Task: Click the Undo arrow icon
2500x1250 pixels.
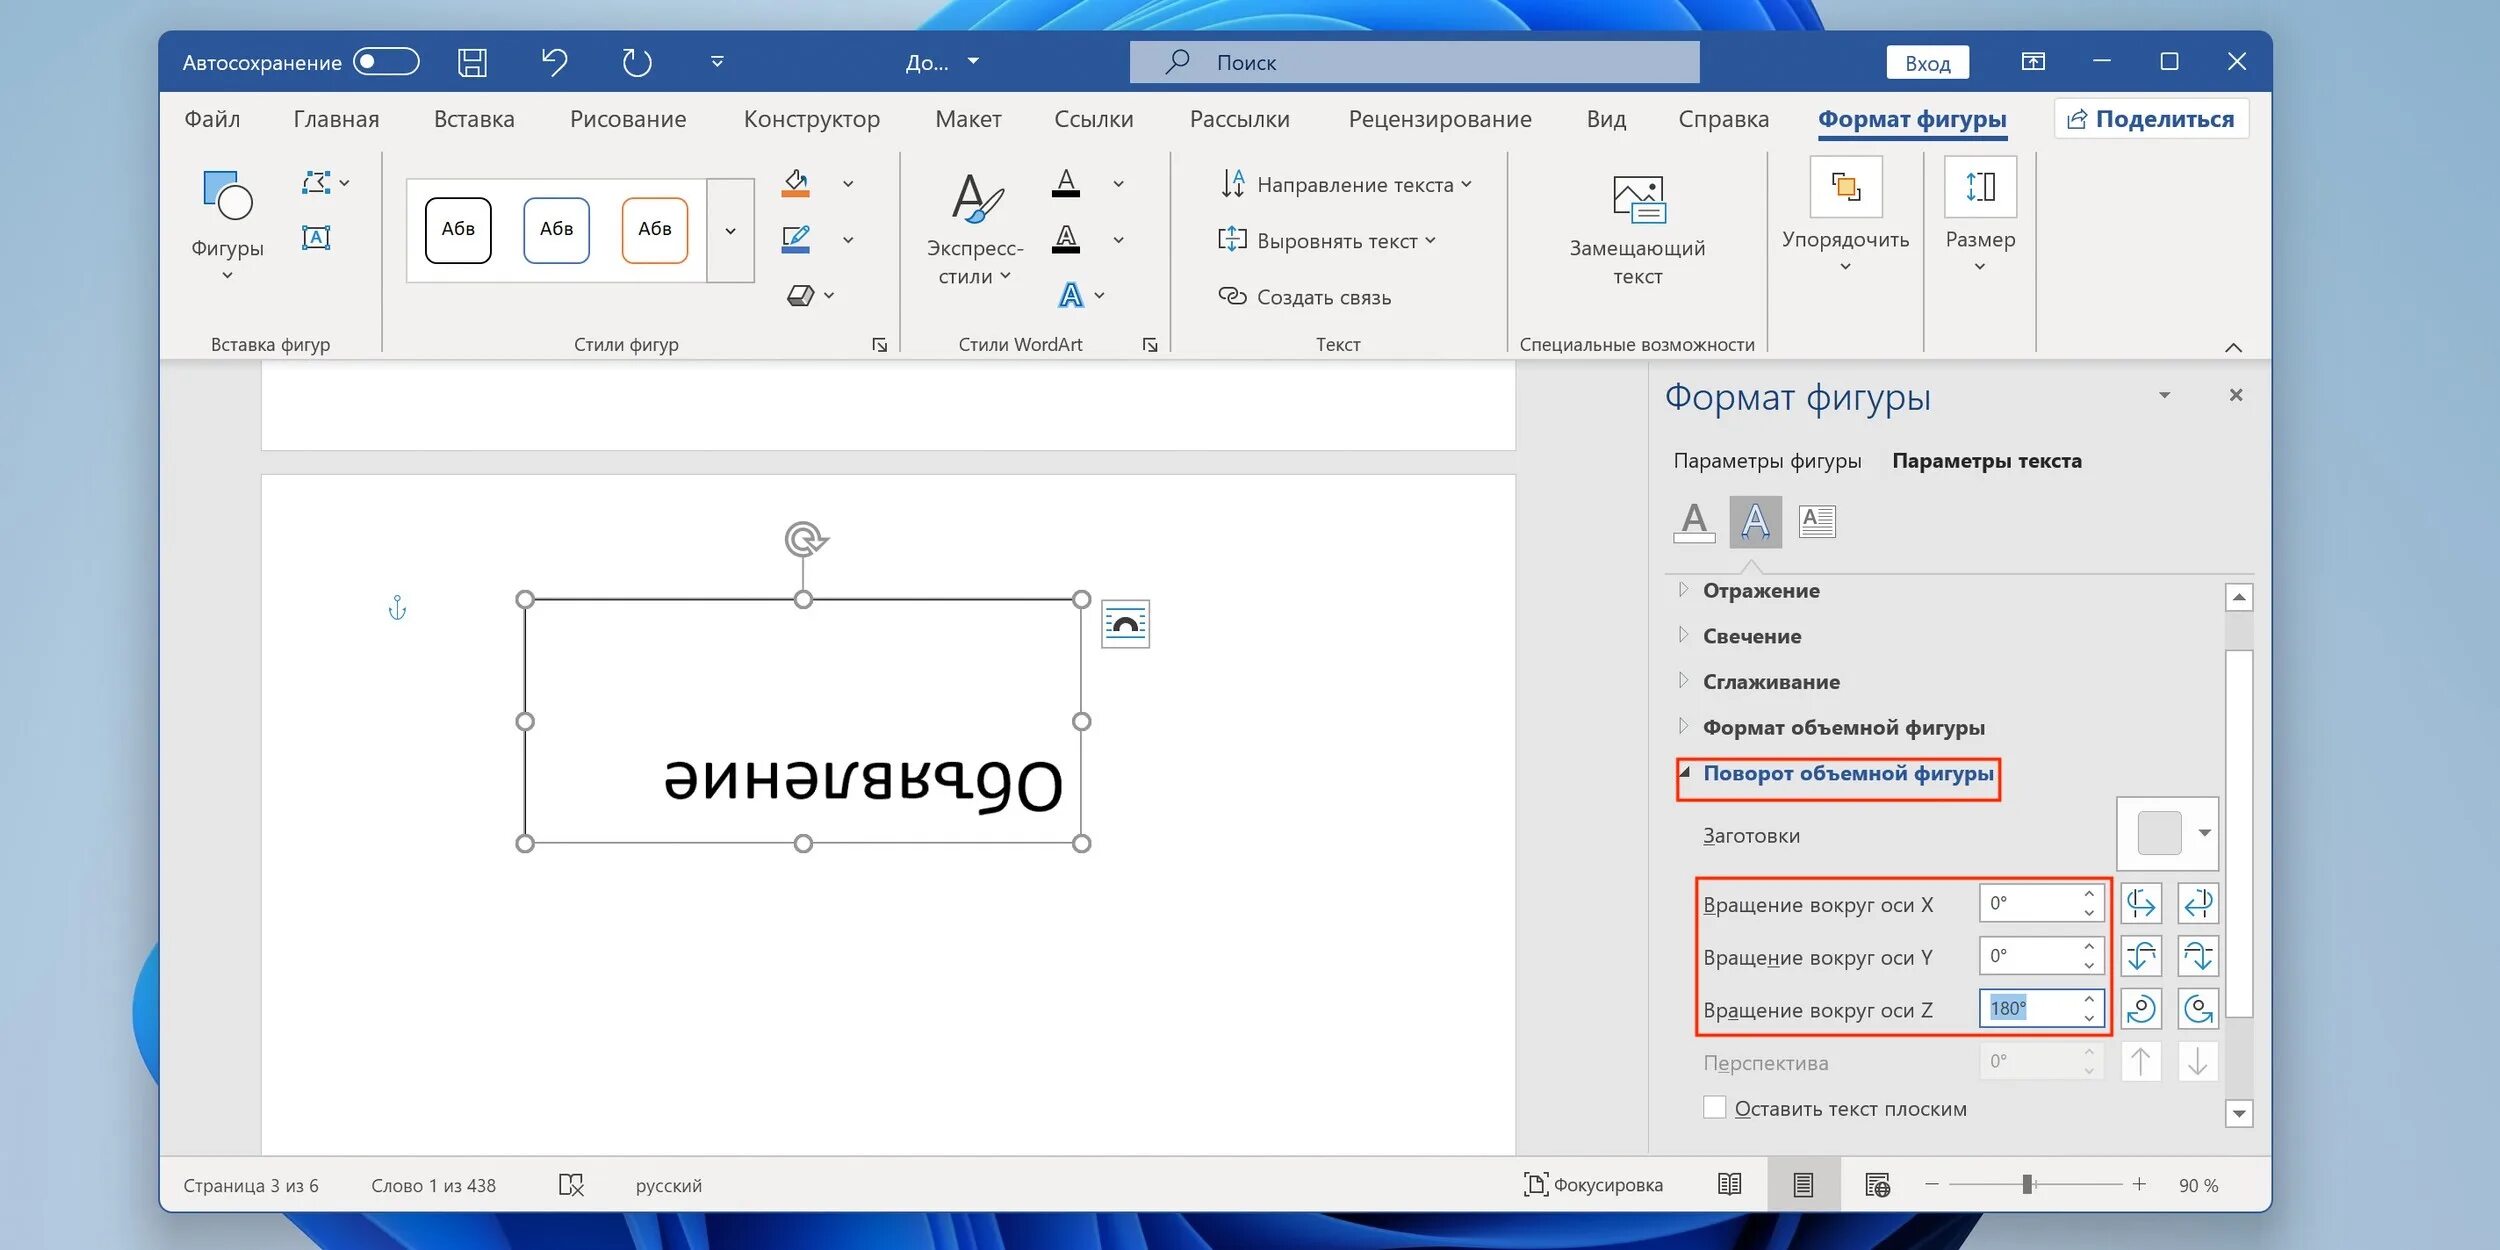Action: [x=554, y=62]
